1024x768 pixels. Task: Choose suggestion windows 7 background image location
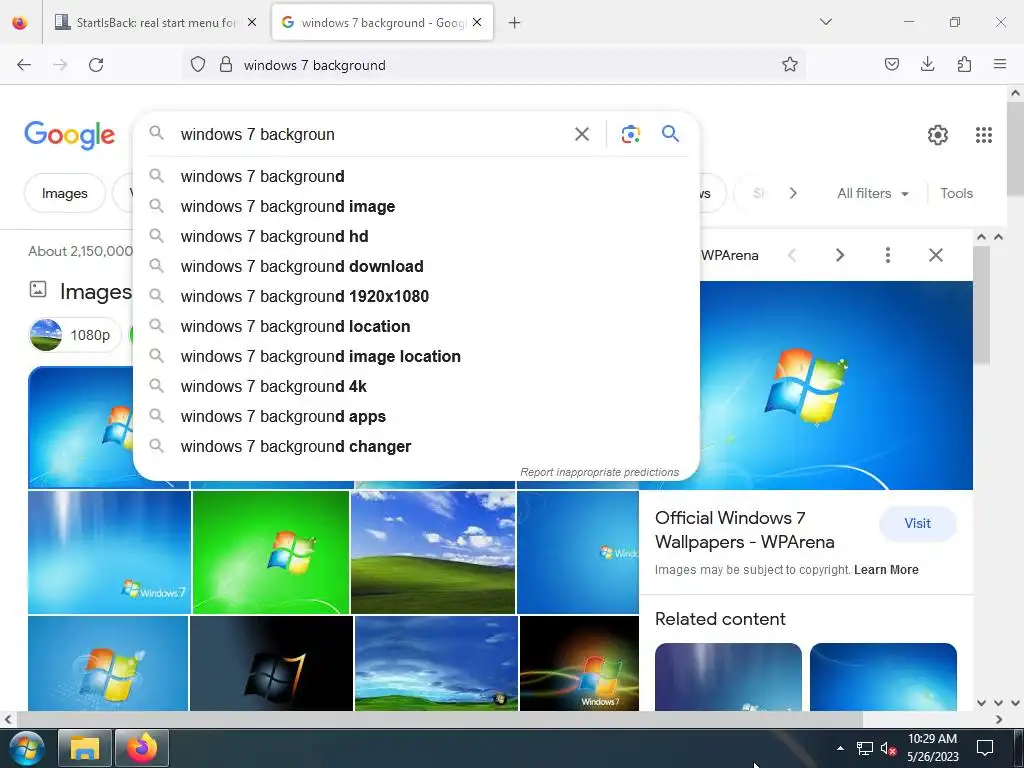417,357
